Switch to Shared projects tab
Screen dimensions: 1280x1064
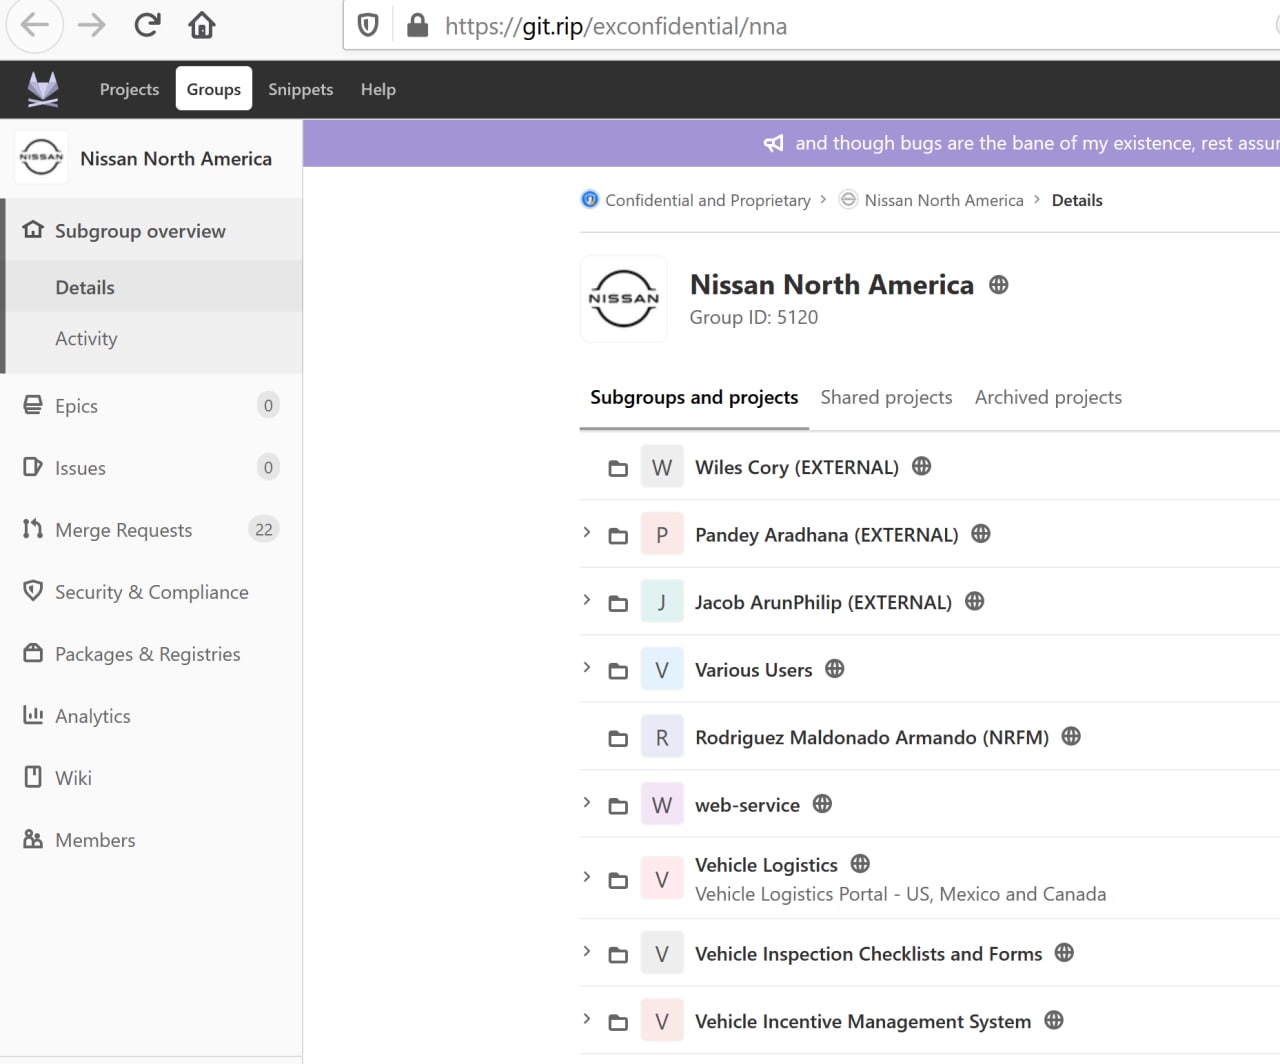click(x=886, y=397)
